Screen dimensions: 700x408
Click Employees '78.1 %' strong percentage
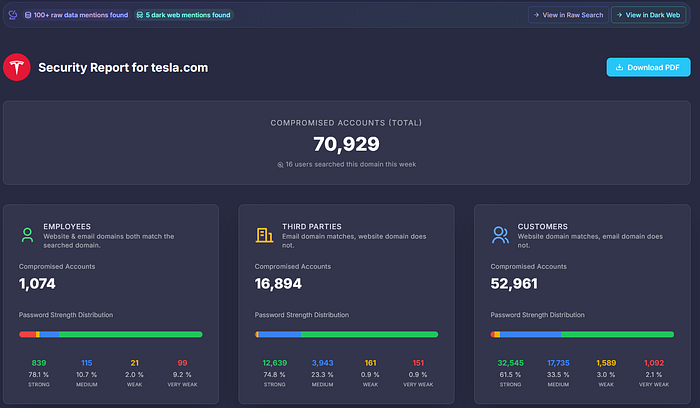tap(39, 375)
